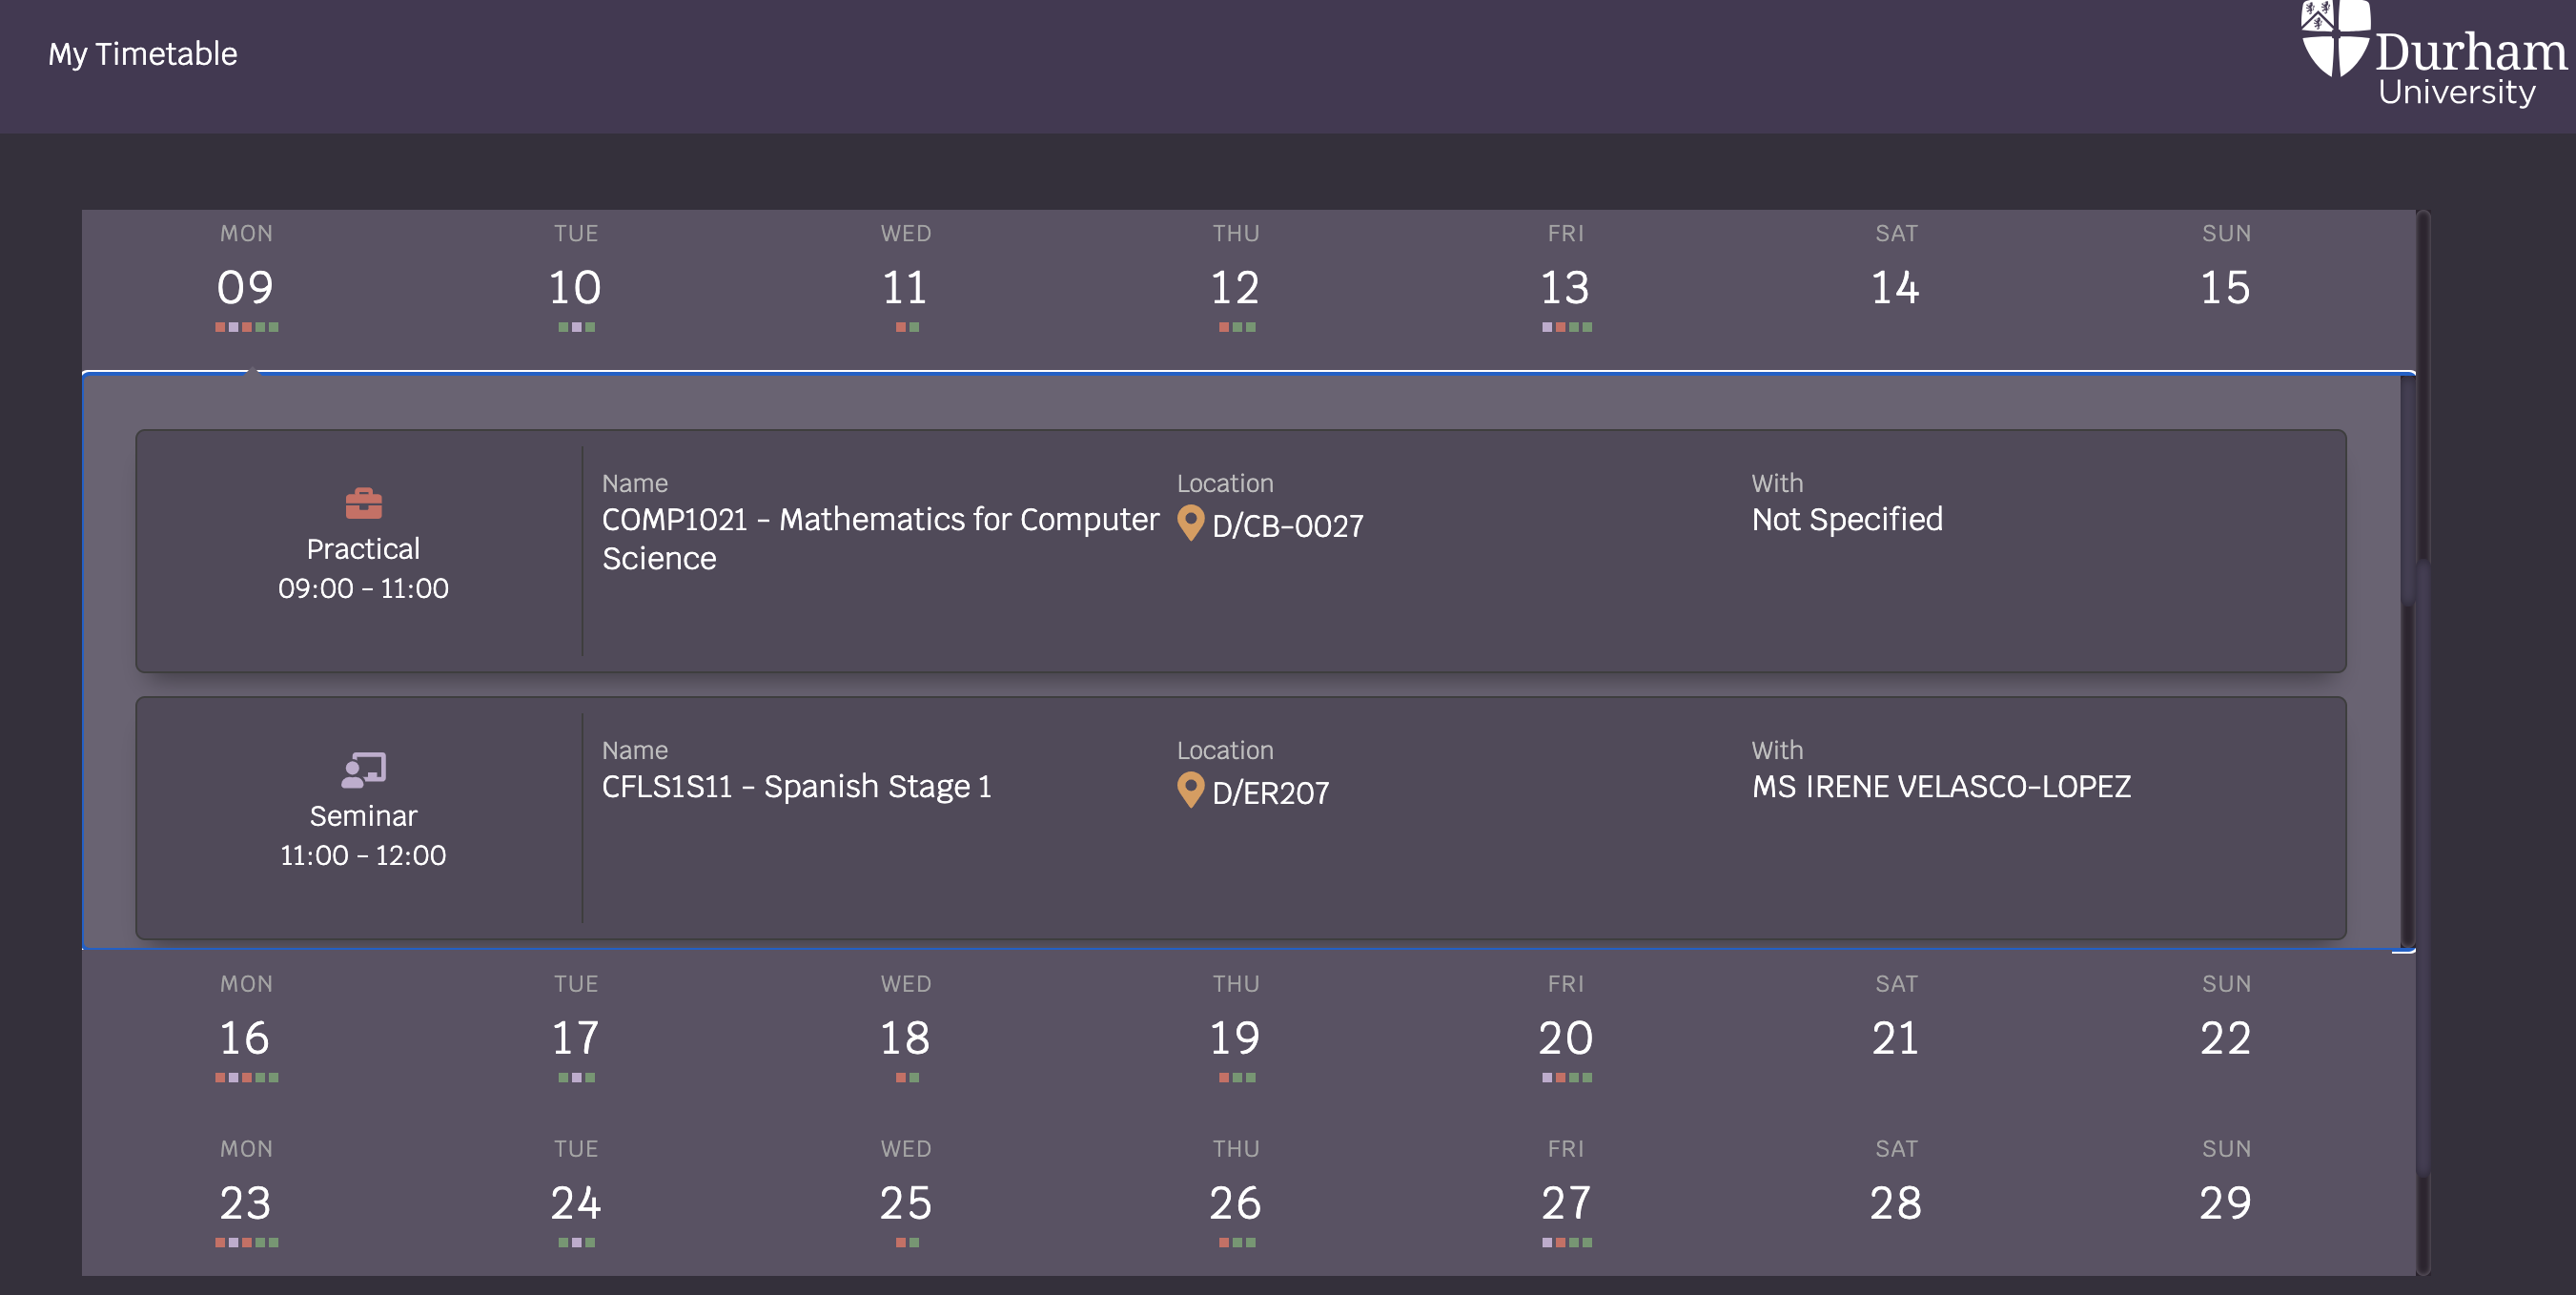This screenshot has height=1295, width=2576.
Task: Click the Durham University logo
Action: [2434, 55]
